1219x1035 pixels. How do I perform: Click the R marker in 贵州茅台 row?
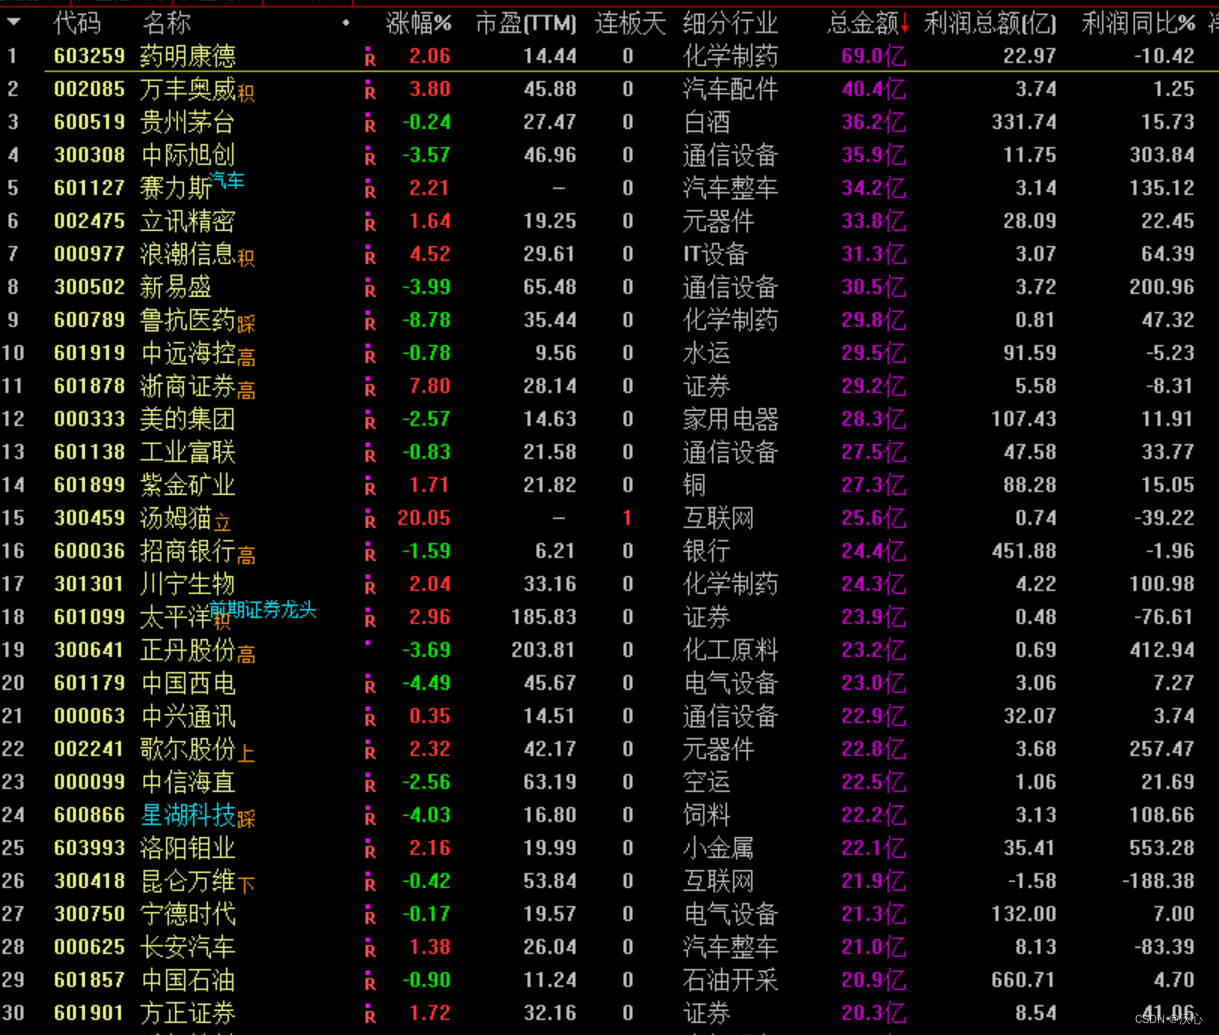coord(370,124)
